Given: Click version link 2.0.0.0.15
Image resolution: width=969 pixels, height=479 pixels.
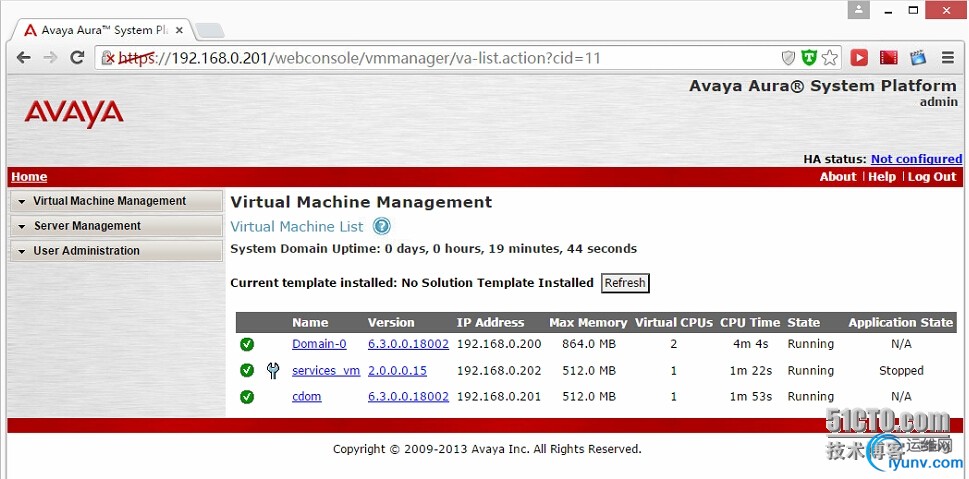Looking at the screenshot, I should coord(397,371).
